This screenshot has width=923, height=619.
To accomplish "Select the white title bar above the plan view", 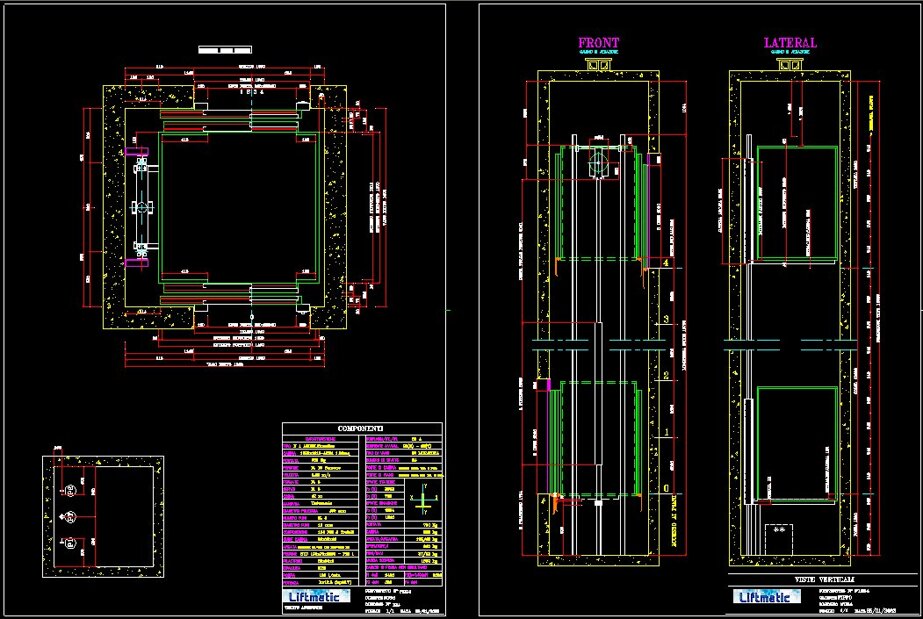I will point(225,50).
